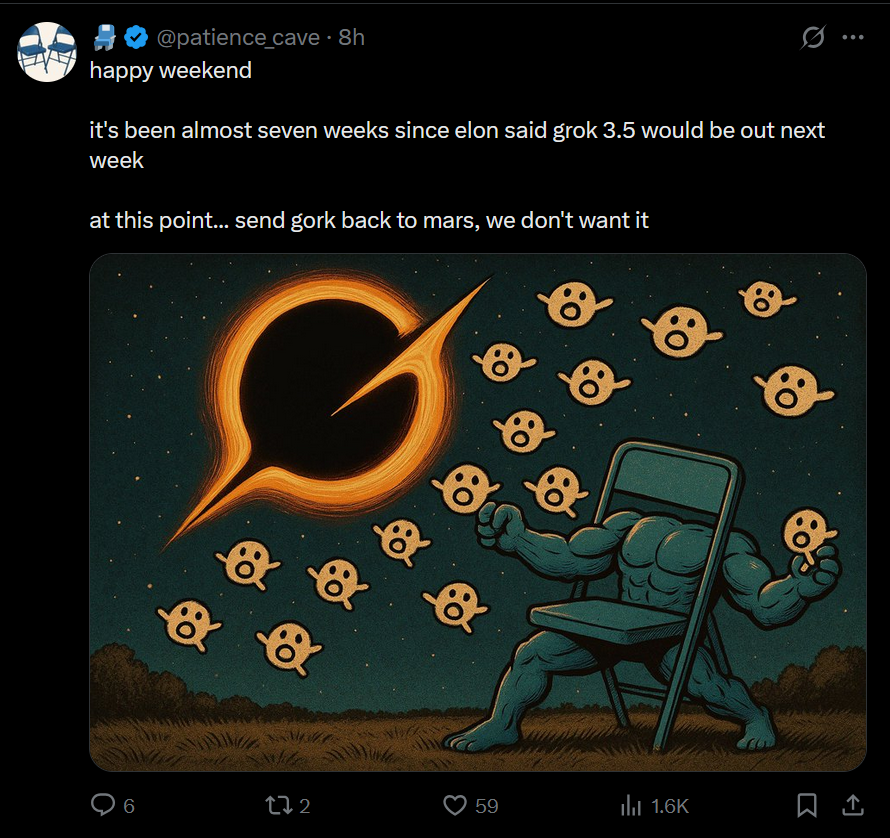The image size is (890, 838).
Task: Open the post via 8h timestamp
Action: click(x=351, y=38)
